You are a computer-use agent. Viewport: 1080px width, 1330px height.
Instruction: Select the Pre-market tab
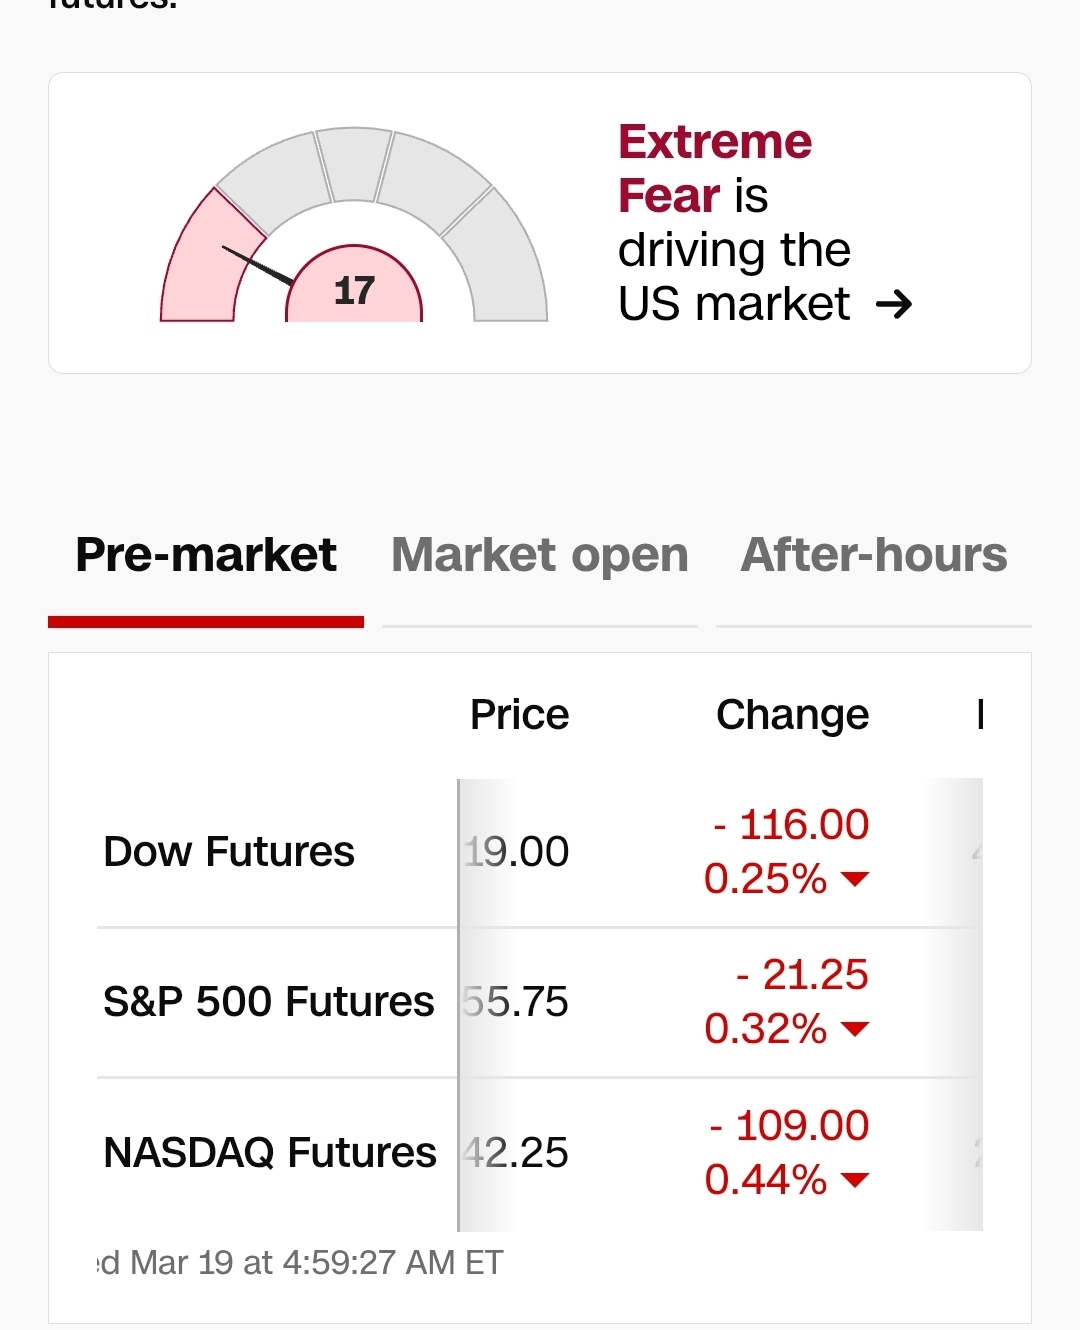[x=206, y=555]
